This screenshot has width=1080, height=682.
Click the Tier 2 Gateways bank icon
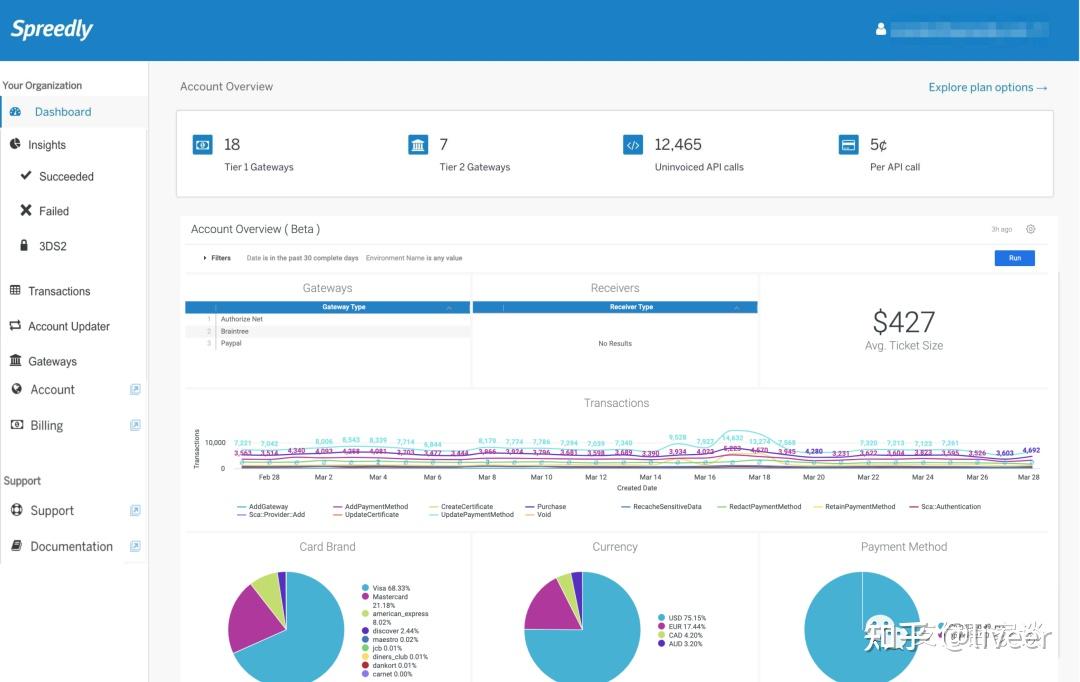[418, 145]
